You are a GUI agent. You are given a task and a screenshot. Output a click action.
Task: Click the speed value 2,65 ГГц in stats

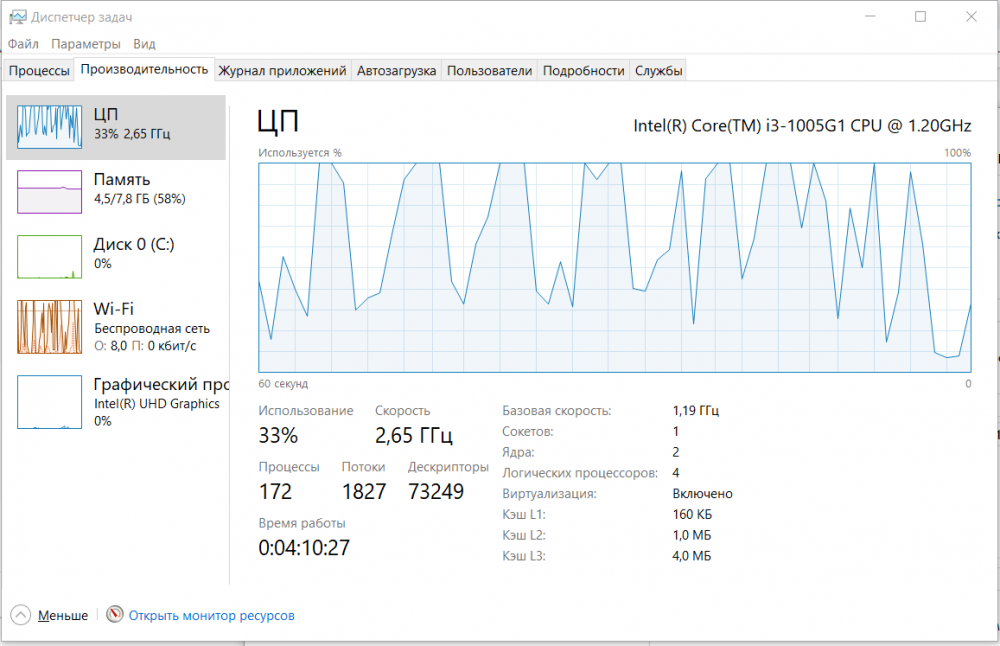[x=414, y=436]
